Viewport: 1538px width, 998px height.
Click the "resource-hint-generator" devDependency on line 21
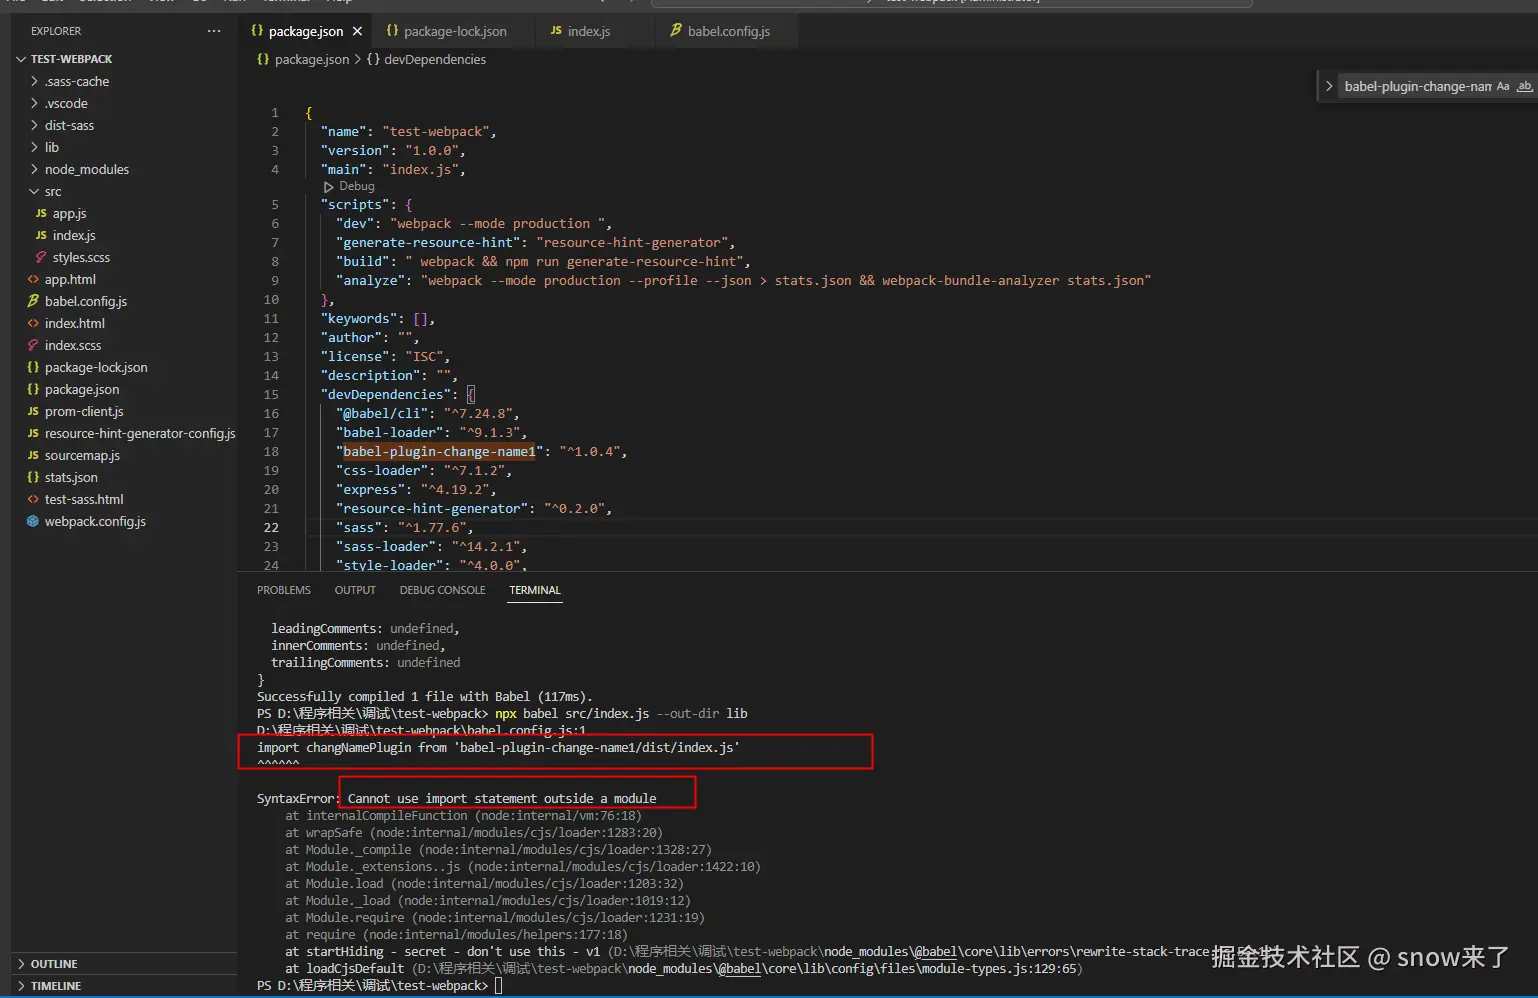[474, 509]
